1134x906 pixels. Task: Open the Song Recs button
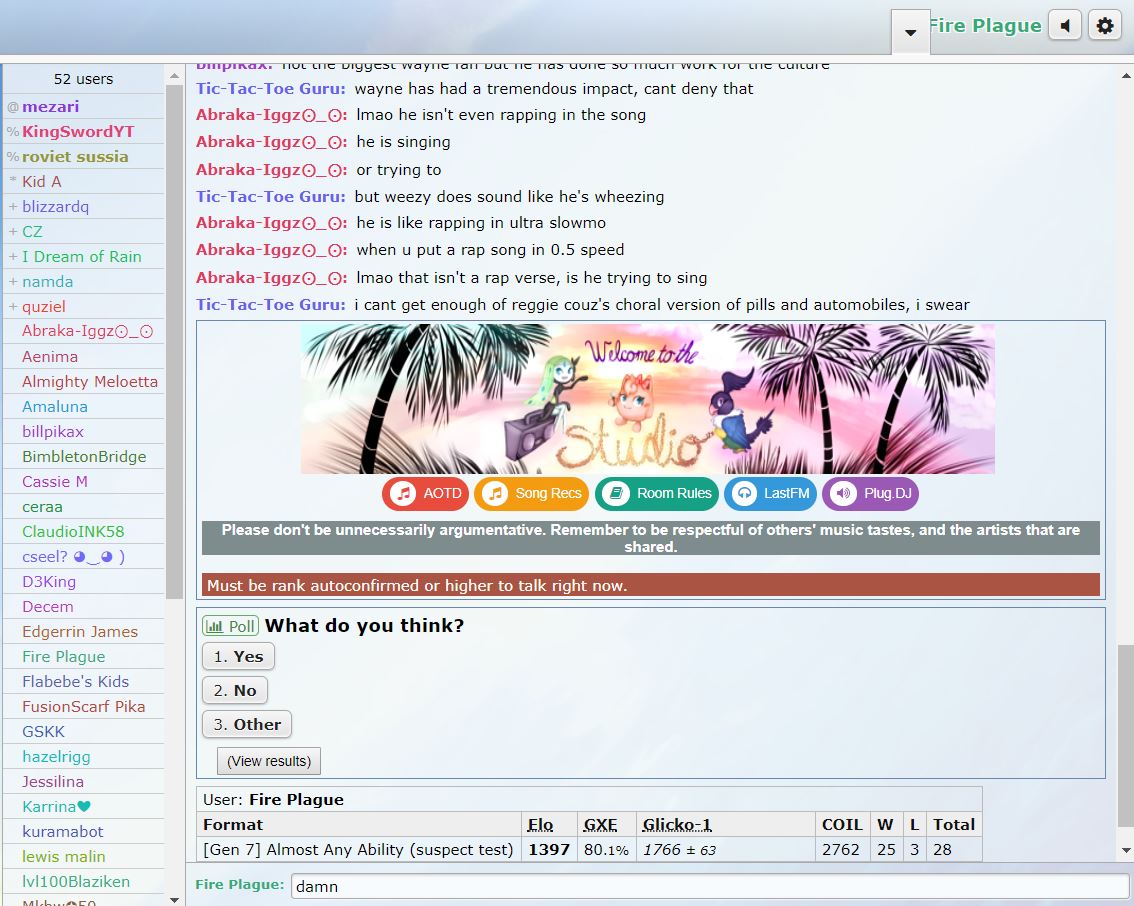(532, 493)
